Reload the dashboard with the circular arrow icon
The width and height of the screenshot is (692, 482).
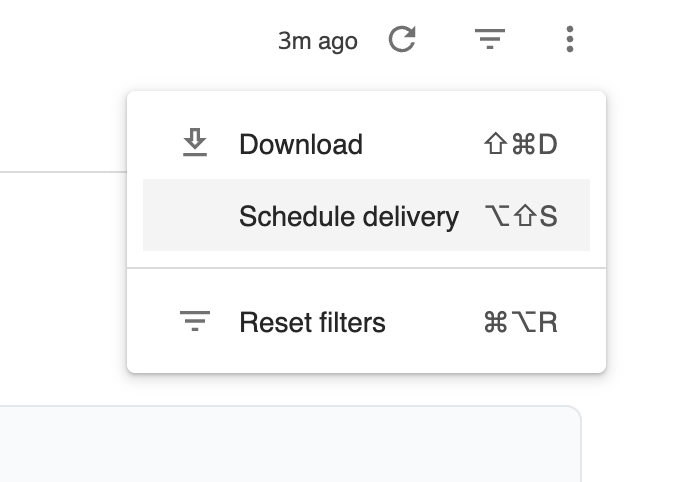pyautogui.click(x=402, y=39)
